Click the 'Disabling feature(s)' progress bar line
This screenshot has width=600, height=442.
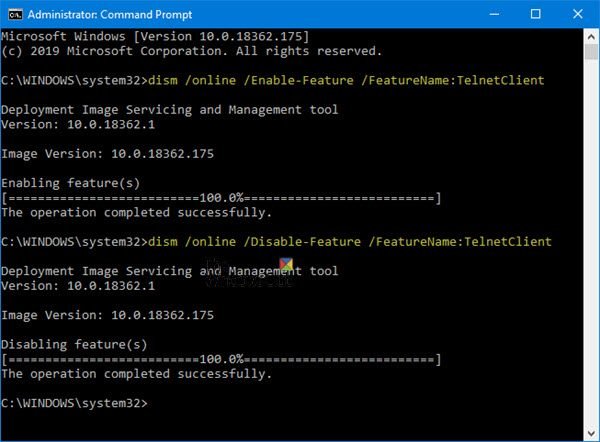221,358
